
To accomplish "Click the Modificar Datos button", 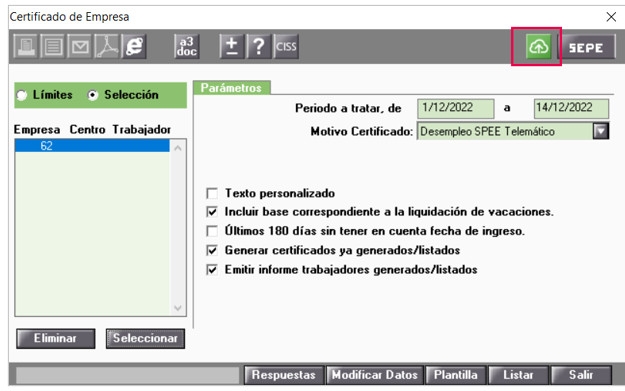I will [375, 375].
